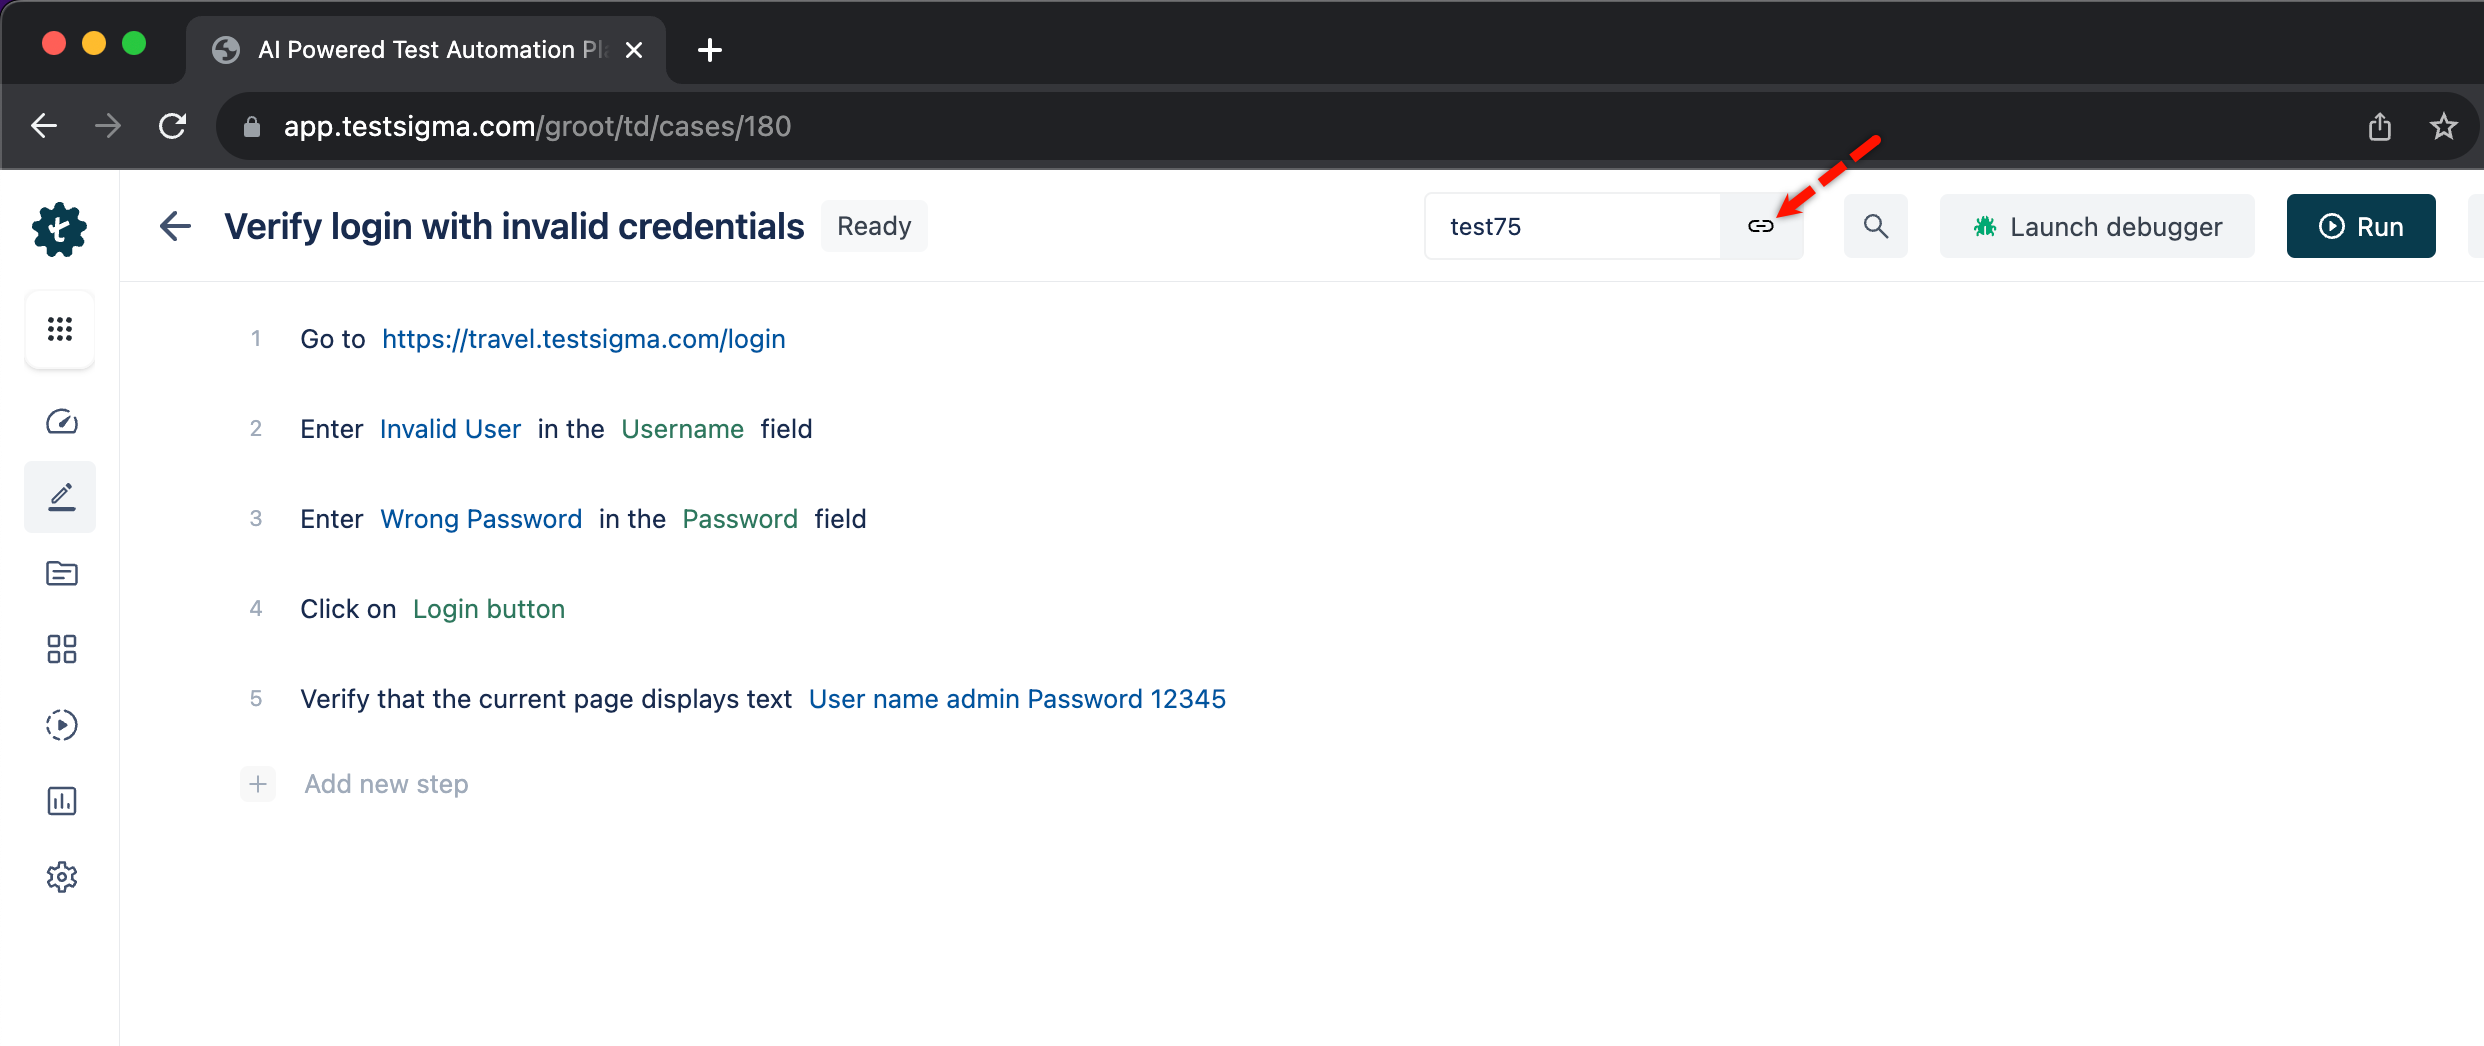
Task: Click the lock icon in address bar
Action: [252, 127]
